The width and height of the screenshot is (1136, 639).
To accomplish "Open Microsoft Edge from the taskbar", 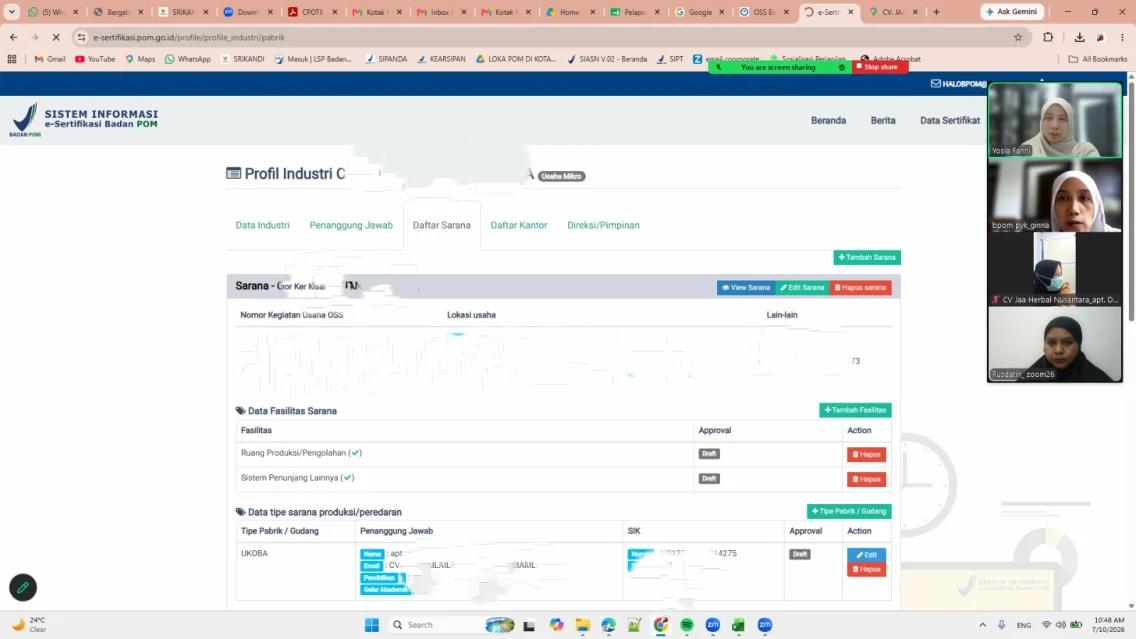I will pyautogui.click(x=609, y=625).
